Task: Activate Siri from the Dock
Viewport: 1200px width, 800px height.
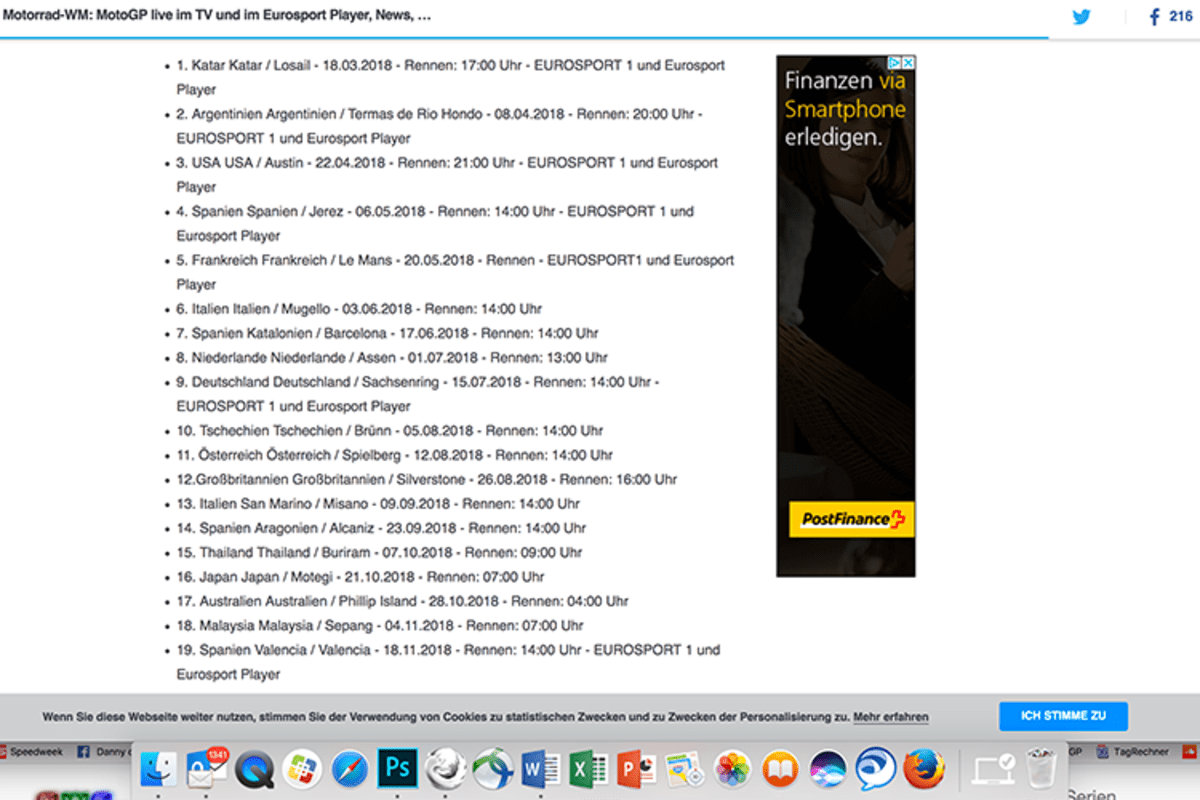Action: coord(825,769)
